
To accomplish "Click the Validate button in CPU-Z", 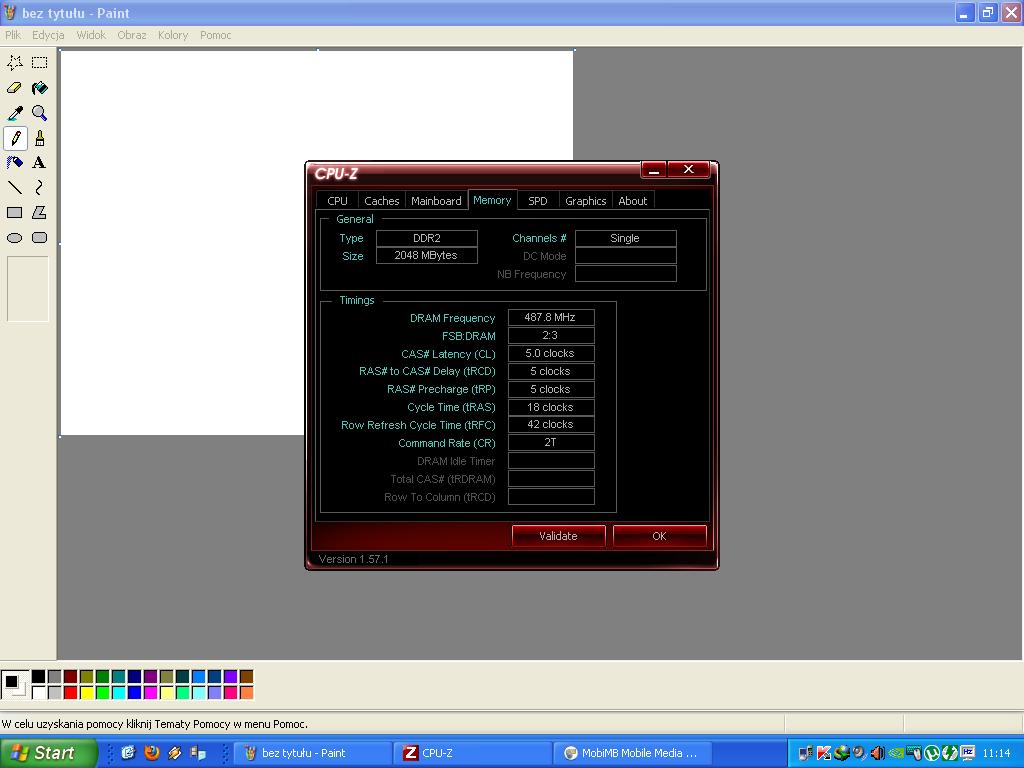I will coord(558,536).
